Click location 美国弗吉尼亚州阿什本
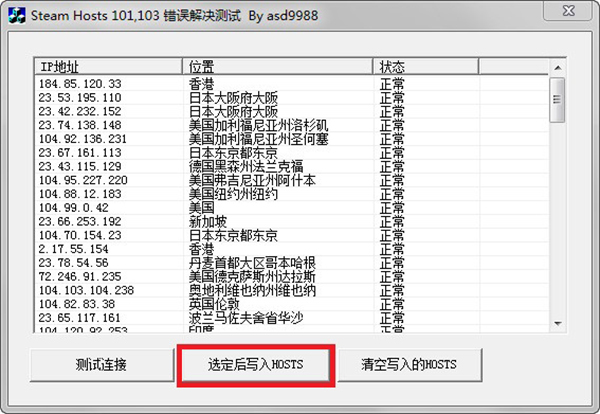 click(252, 180)
